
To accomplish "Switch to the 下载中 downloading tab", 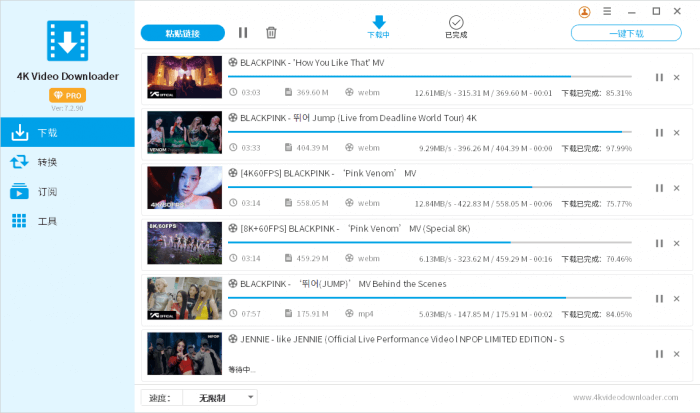I will [379, 27].
